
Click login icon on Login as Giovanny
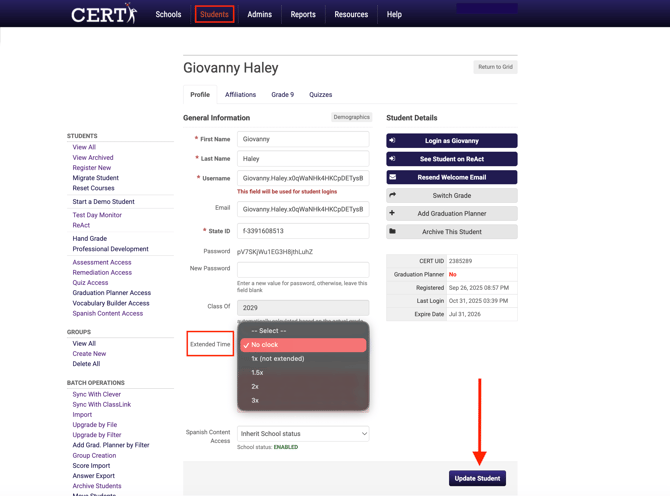[x=393, y=141]
